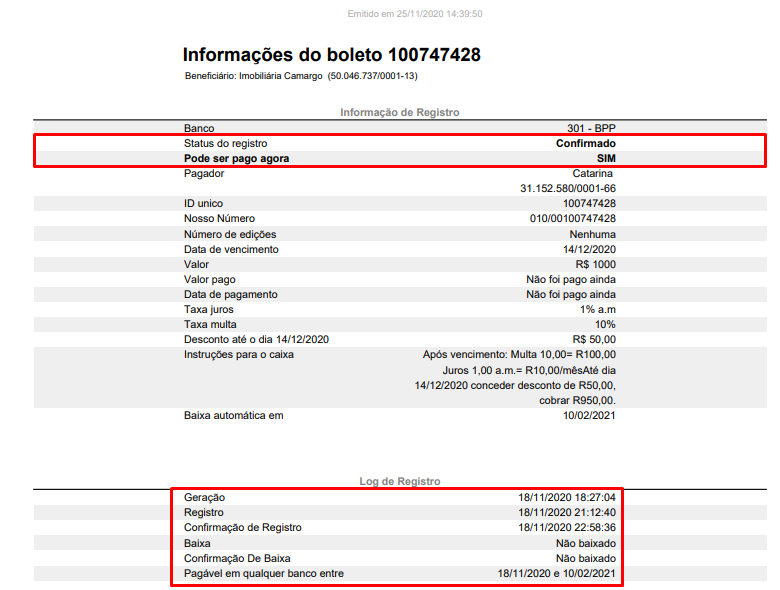Select 'Não baixado' in Confirmação De Baixa row

[x=586, y=558]
